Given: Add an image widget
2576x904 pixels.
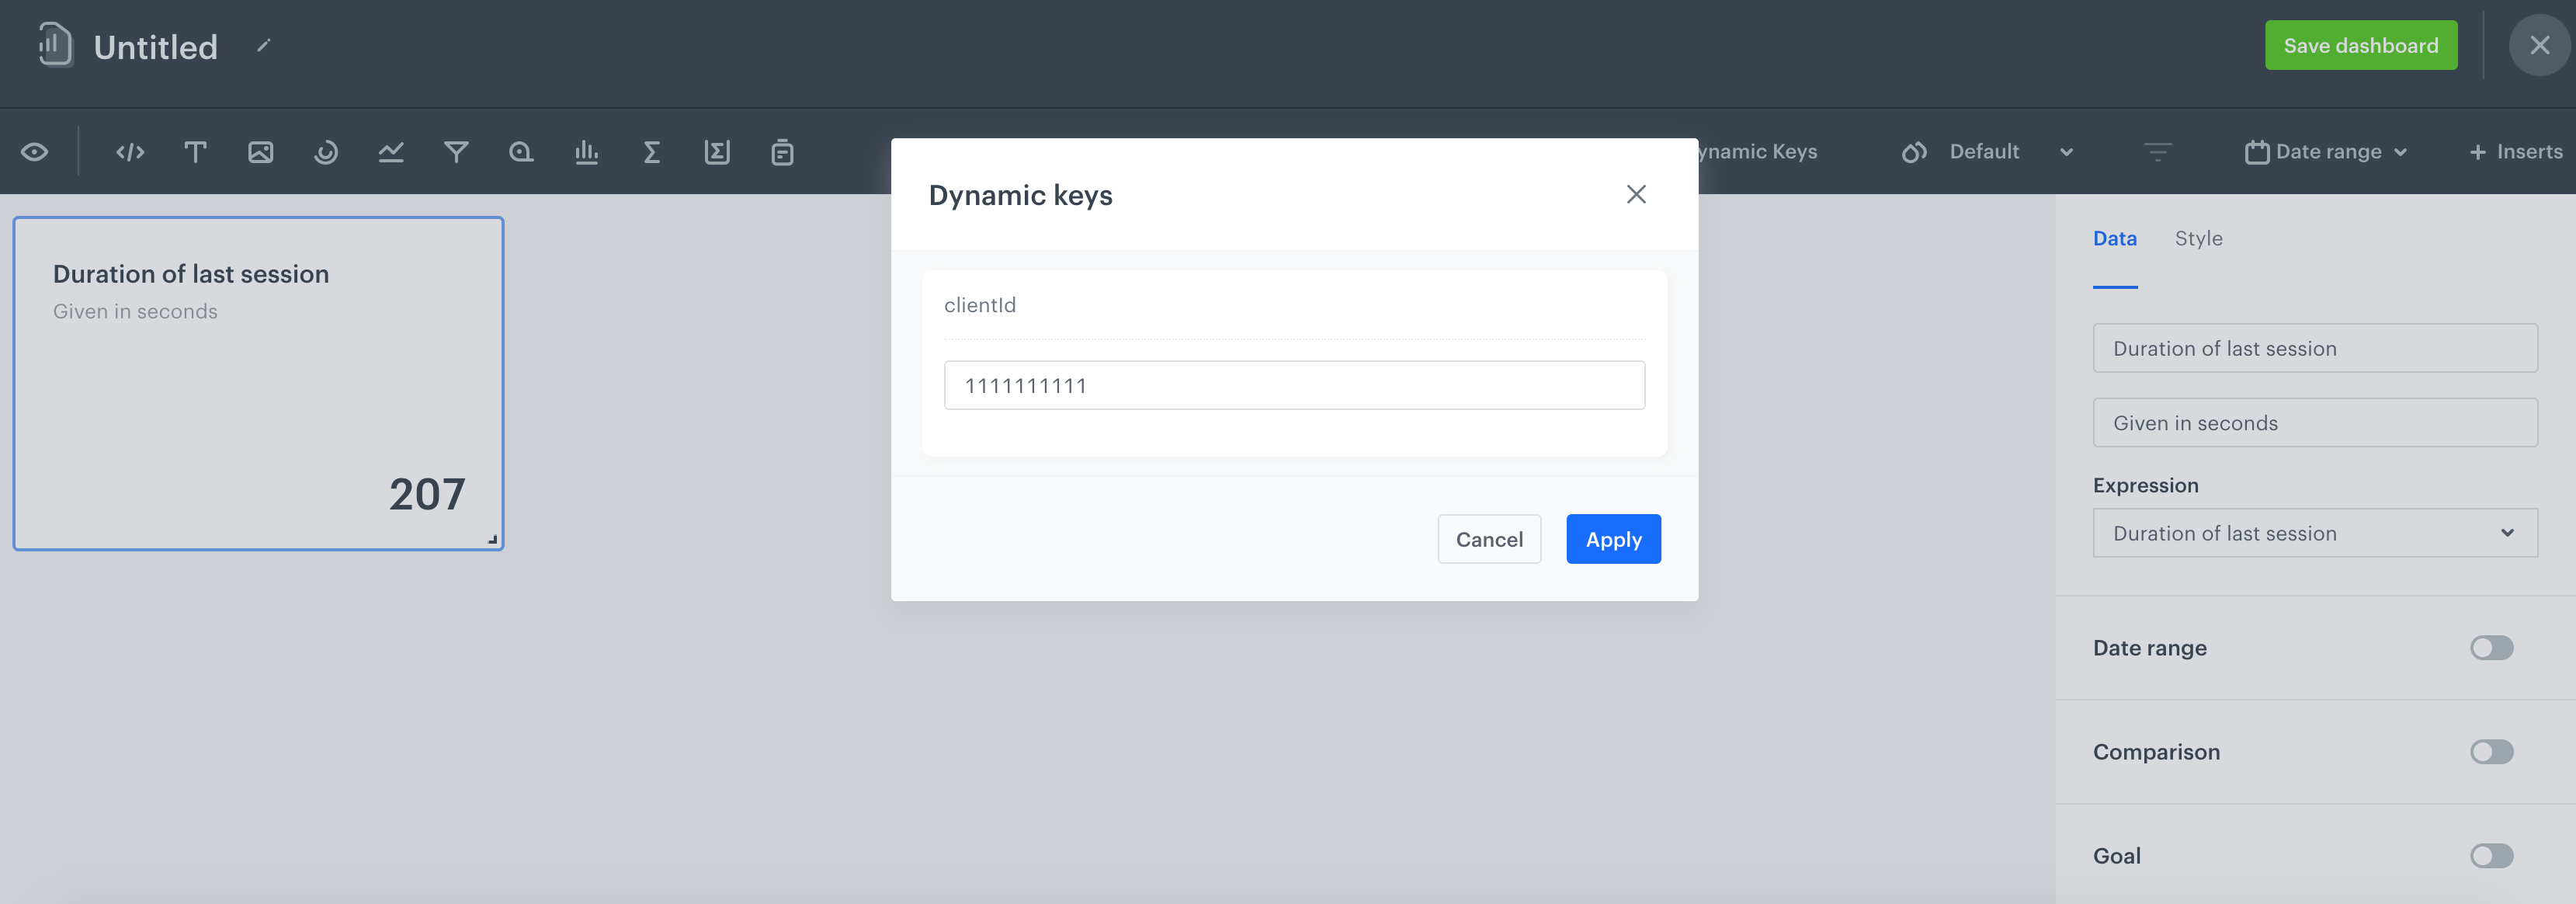Looking at the screenshot, I should pos(260,152).
